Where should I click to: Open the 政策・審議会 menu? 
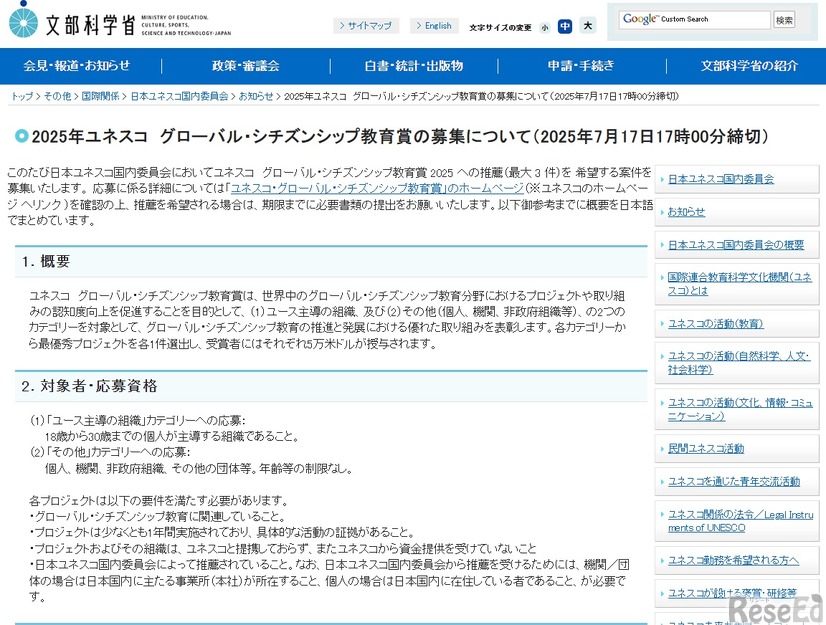click(x=245, y=66)
